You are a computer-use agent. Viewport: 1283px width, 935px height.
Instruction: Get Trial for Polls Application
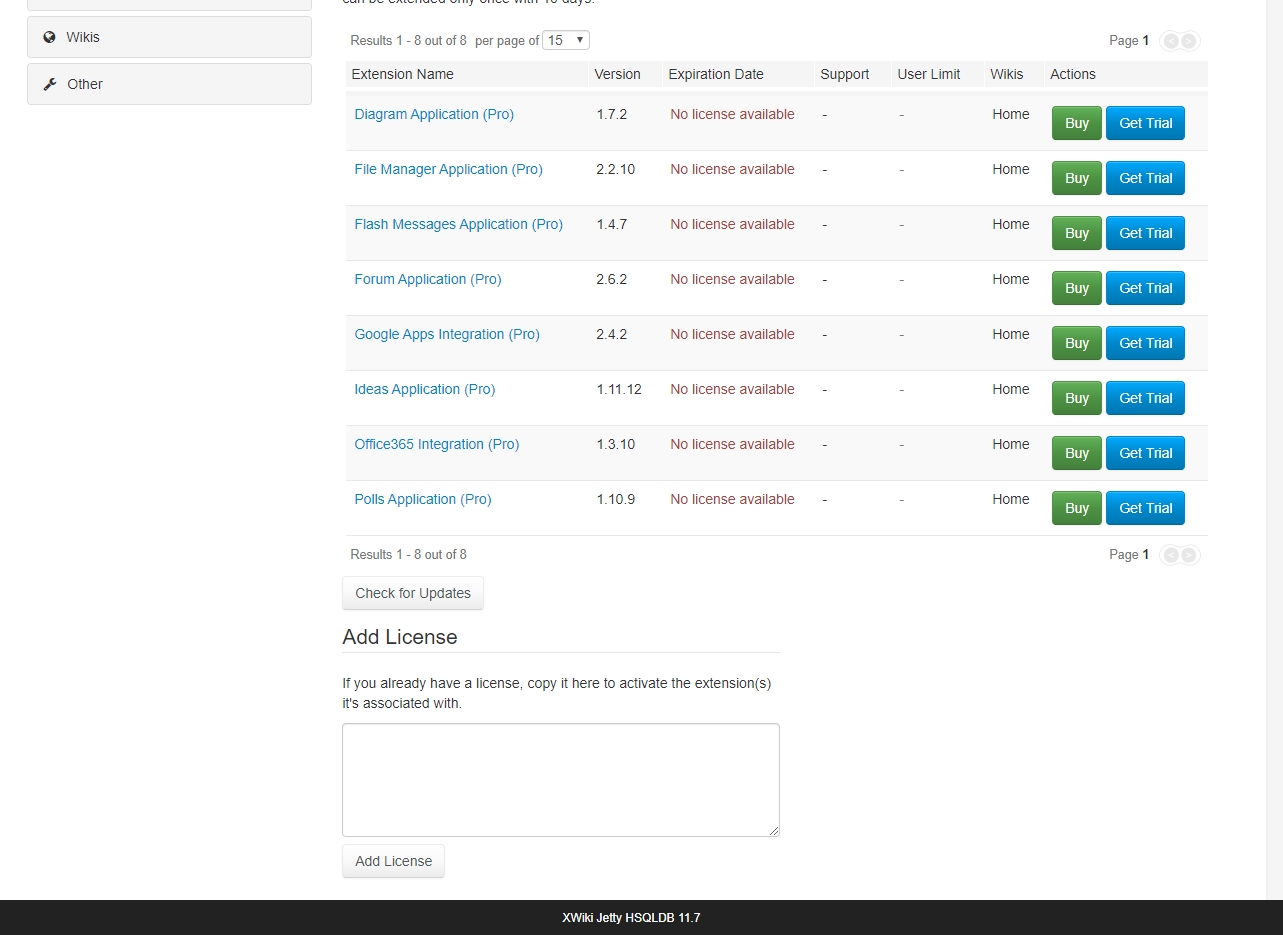coord(1144,508)
